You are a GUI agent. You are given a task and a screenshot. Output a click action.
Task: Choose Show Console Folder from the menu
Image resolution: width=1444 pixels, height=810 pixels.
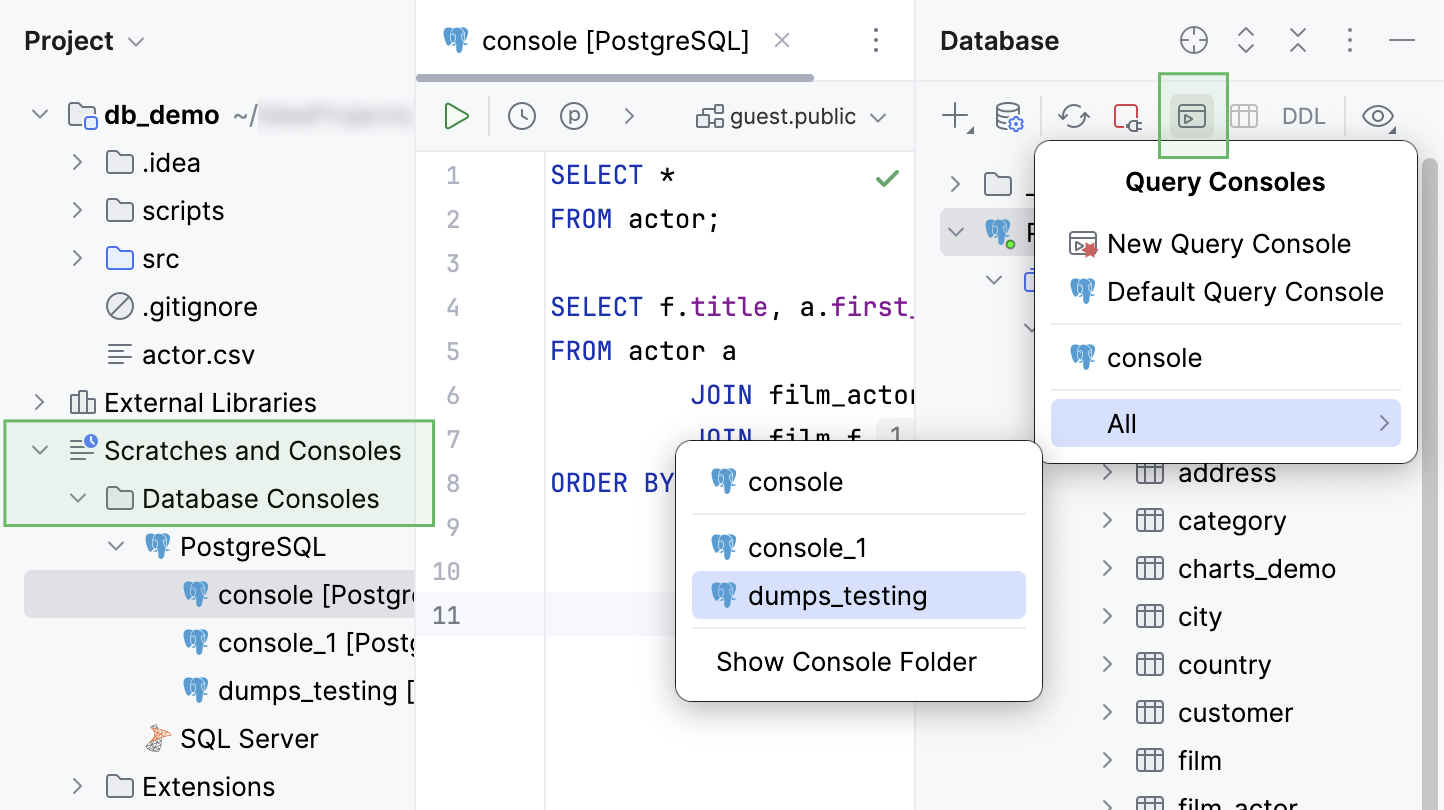[x=846, y=661]
